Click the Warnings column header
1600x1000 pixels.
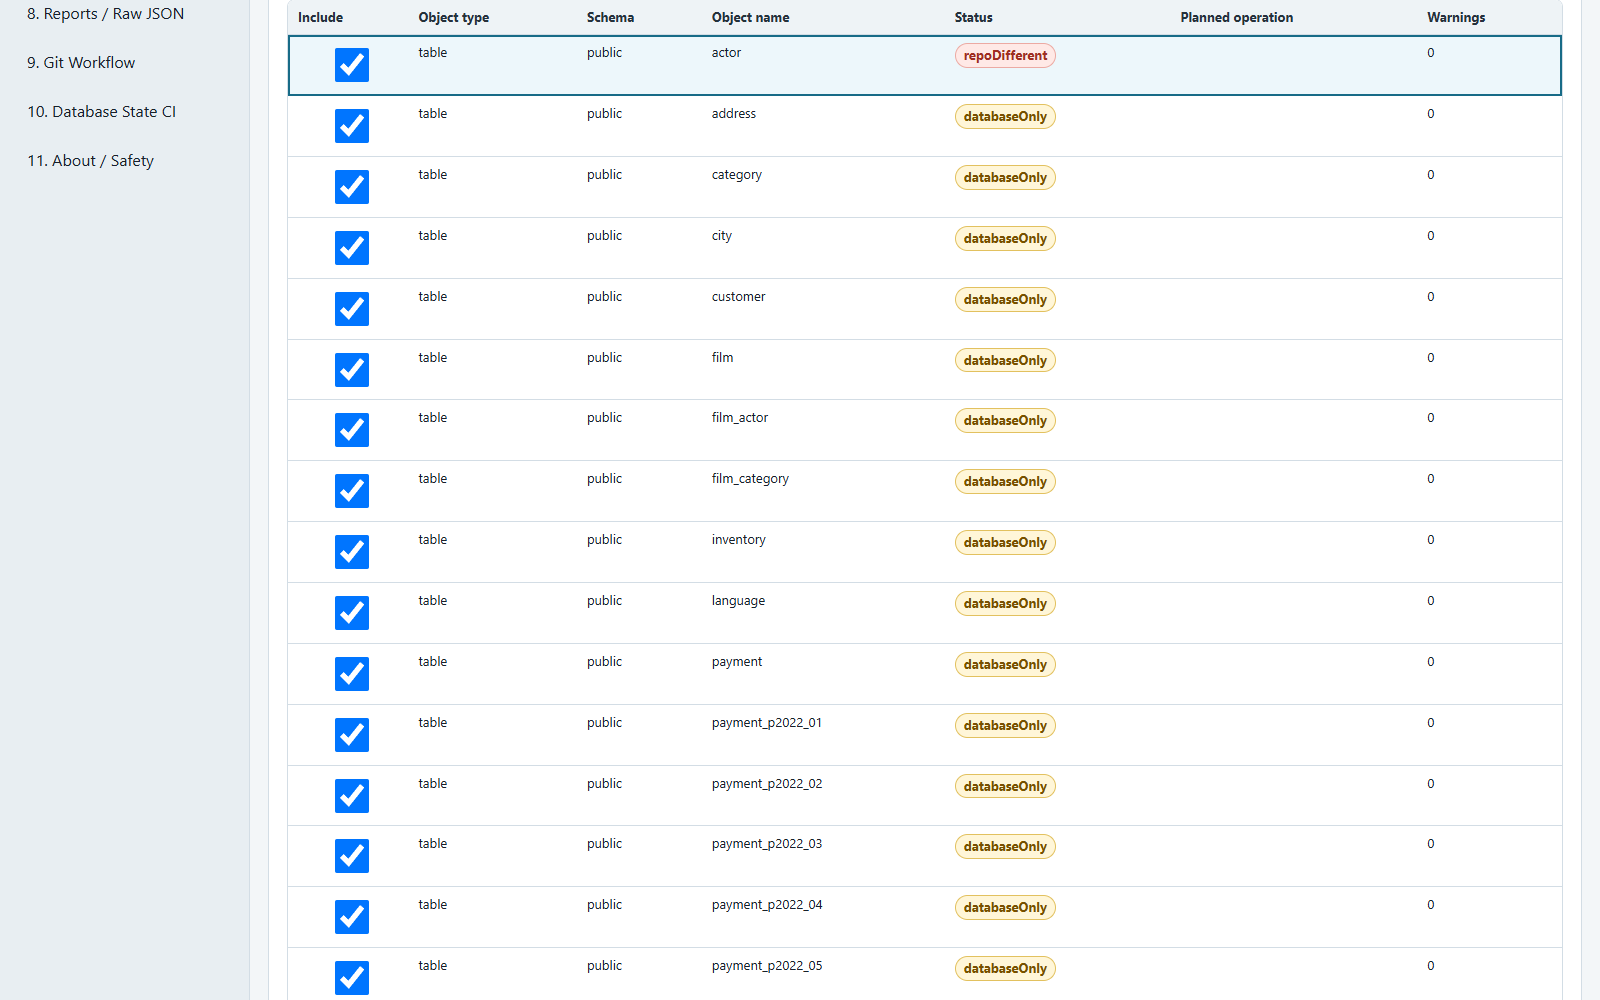[x=1456, y=17]
